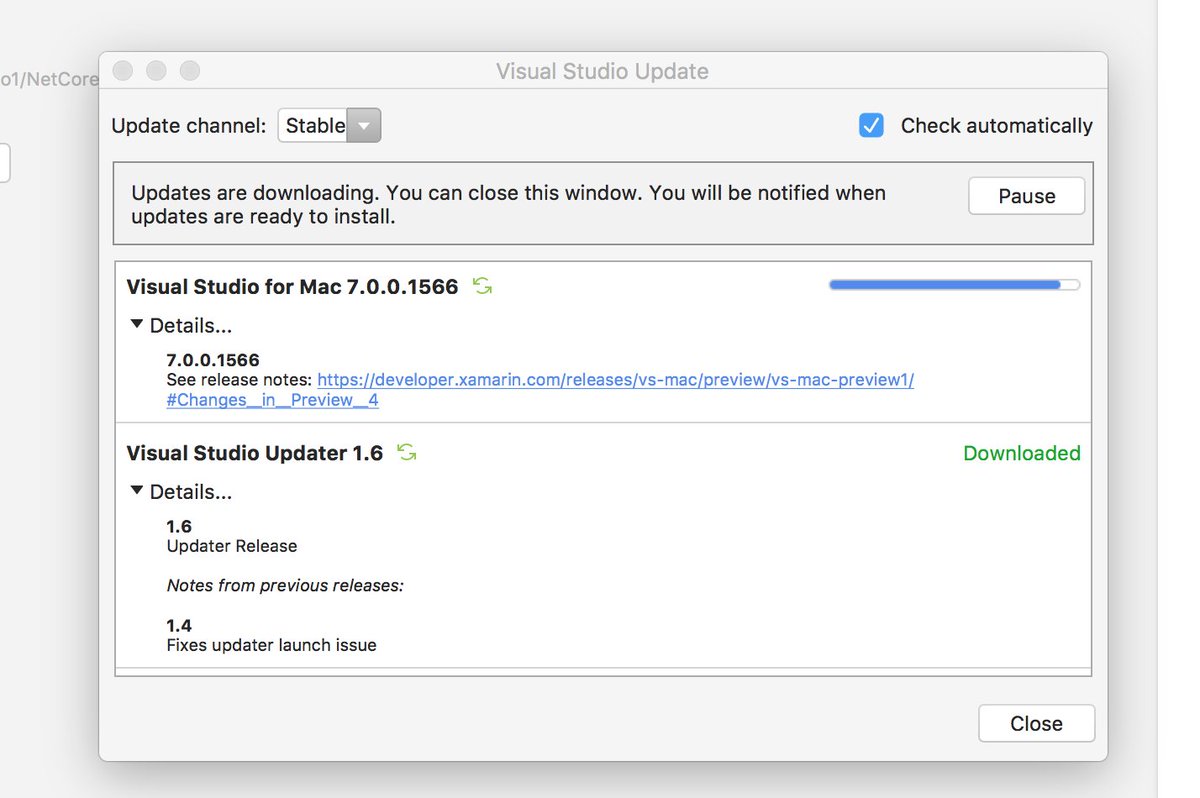Click the bold 7.0.0.1566 version under Details
This screenshot has width=1200, height=798.
[213, 360]
